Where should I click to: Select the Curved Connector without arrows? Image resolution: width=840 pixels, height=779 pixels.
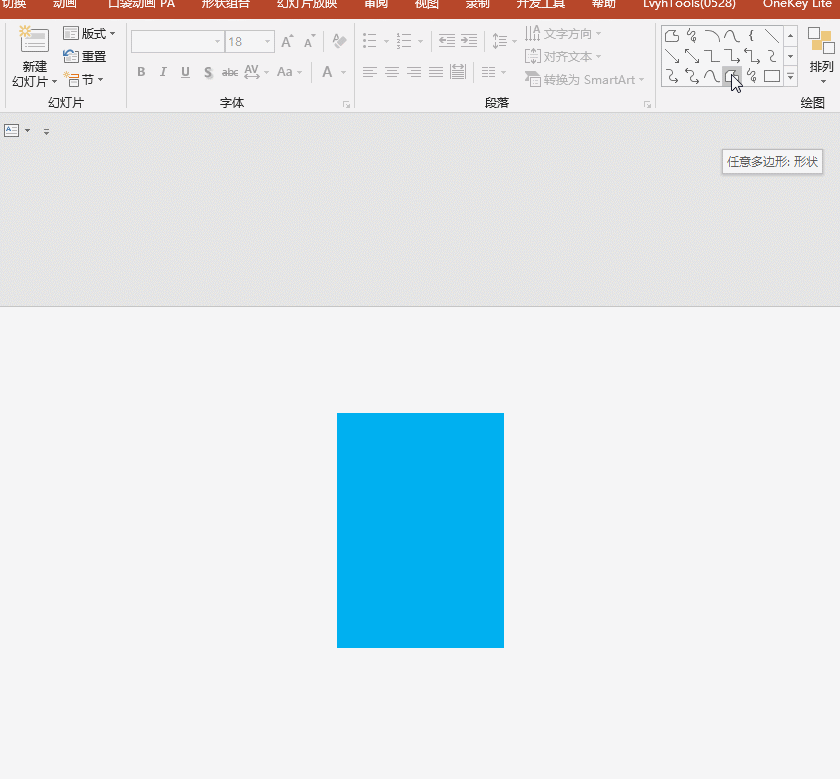(771, 56)
